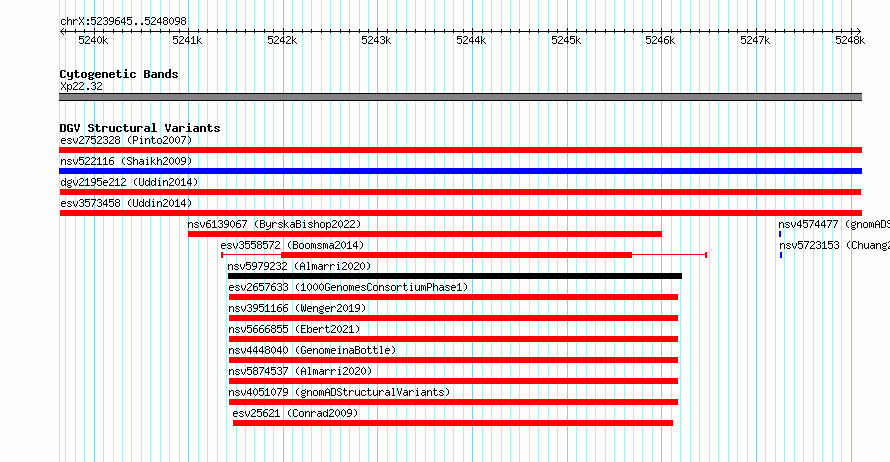Viewport: 890px width, 462px height.
Task: Click the 5248k ruler position
Action: click(850, 40)
